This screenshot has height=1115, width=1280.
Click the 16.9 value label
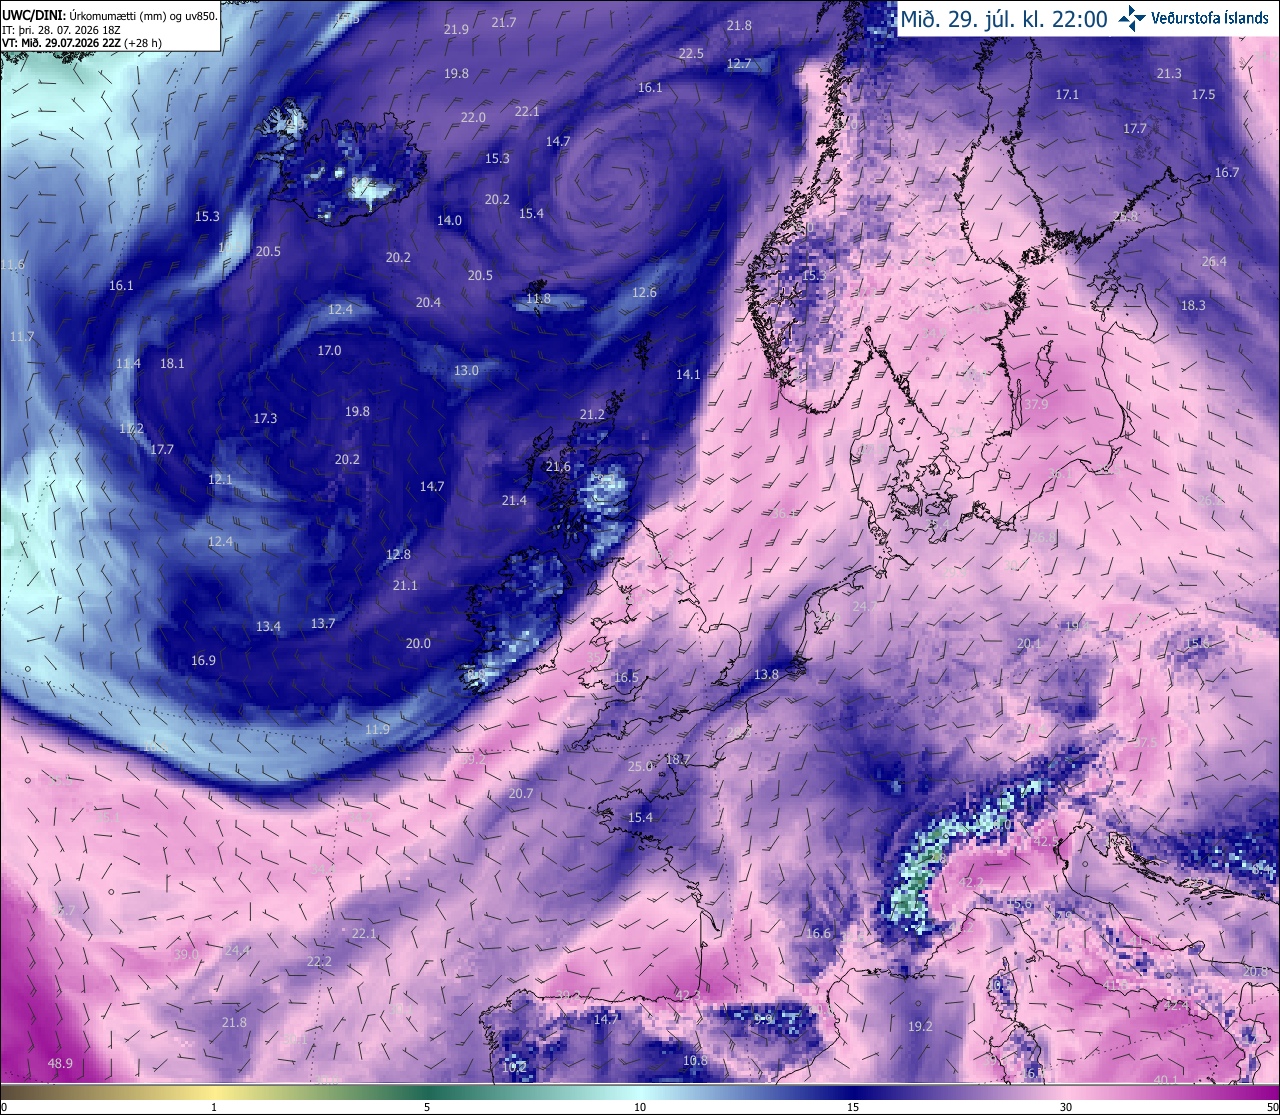coord(203,660)
